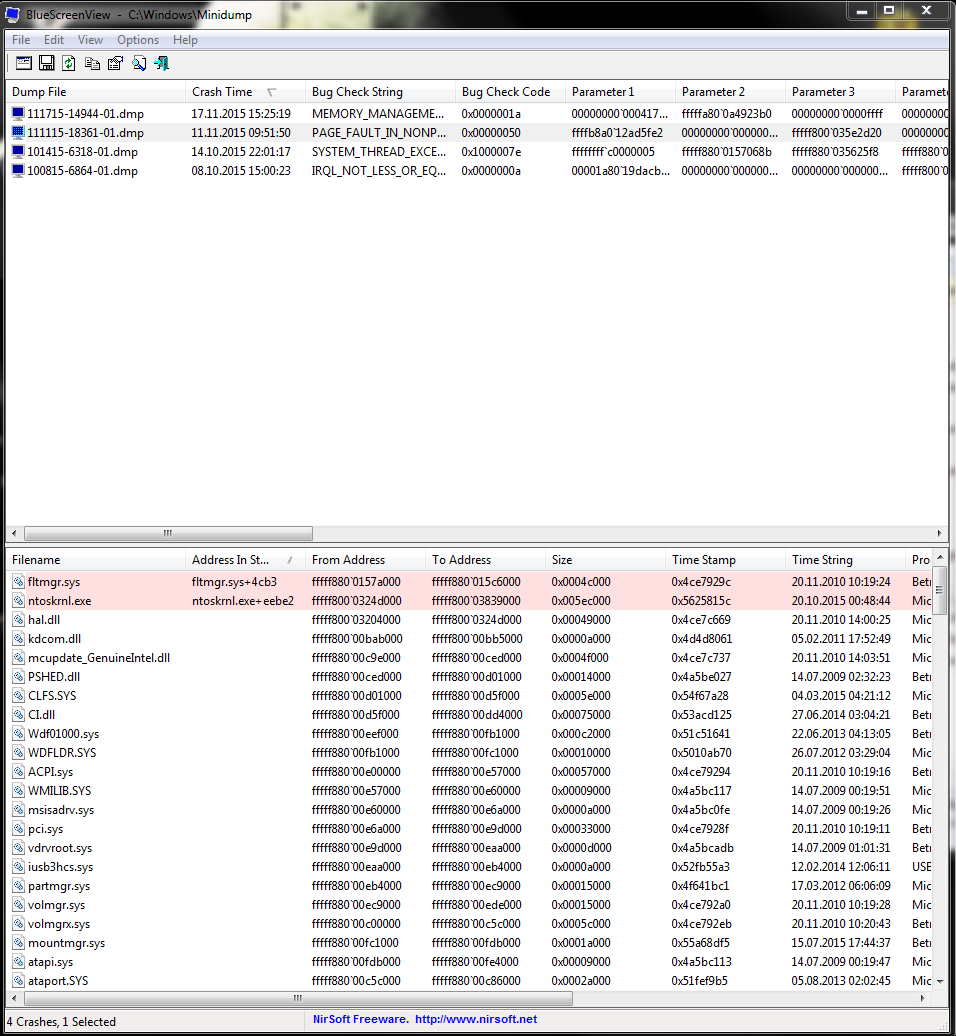Click the icon of dump 101415-6318-01.dmp
Screen dimensions: 956x1036
click(x=18, y=152)
